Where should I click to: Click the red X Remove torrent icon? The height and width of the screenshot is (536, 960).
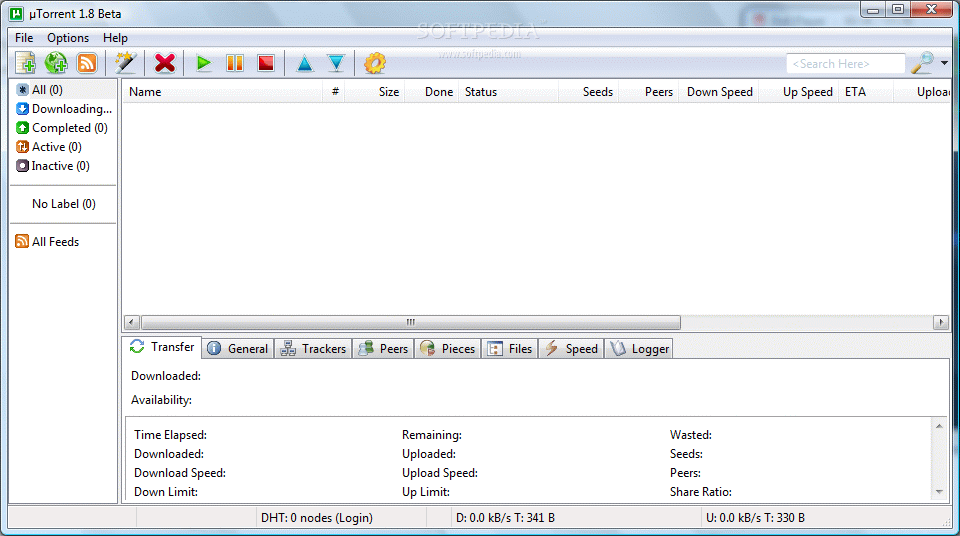165,63
